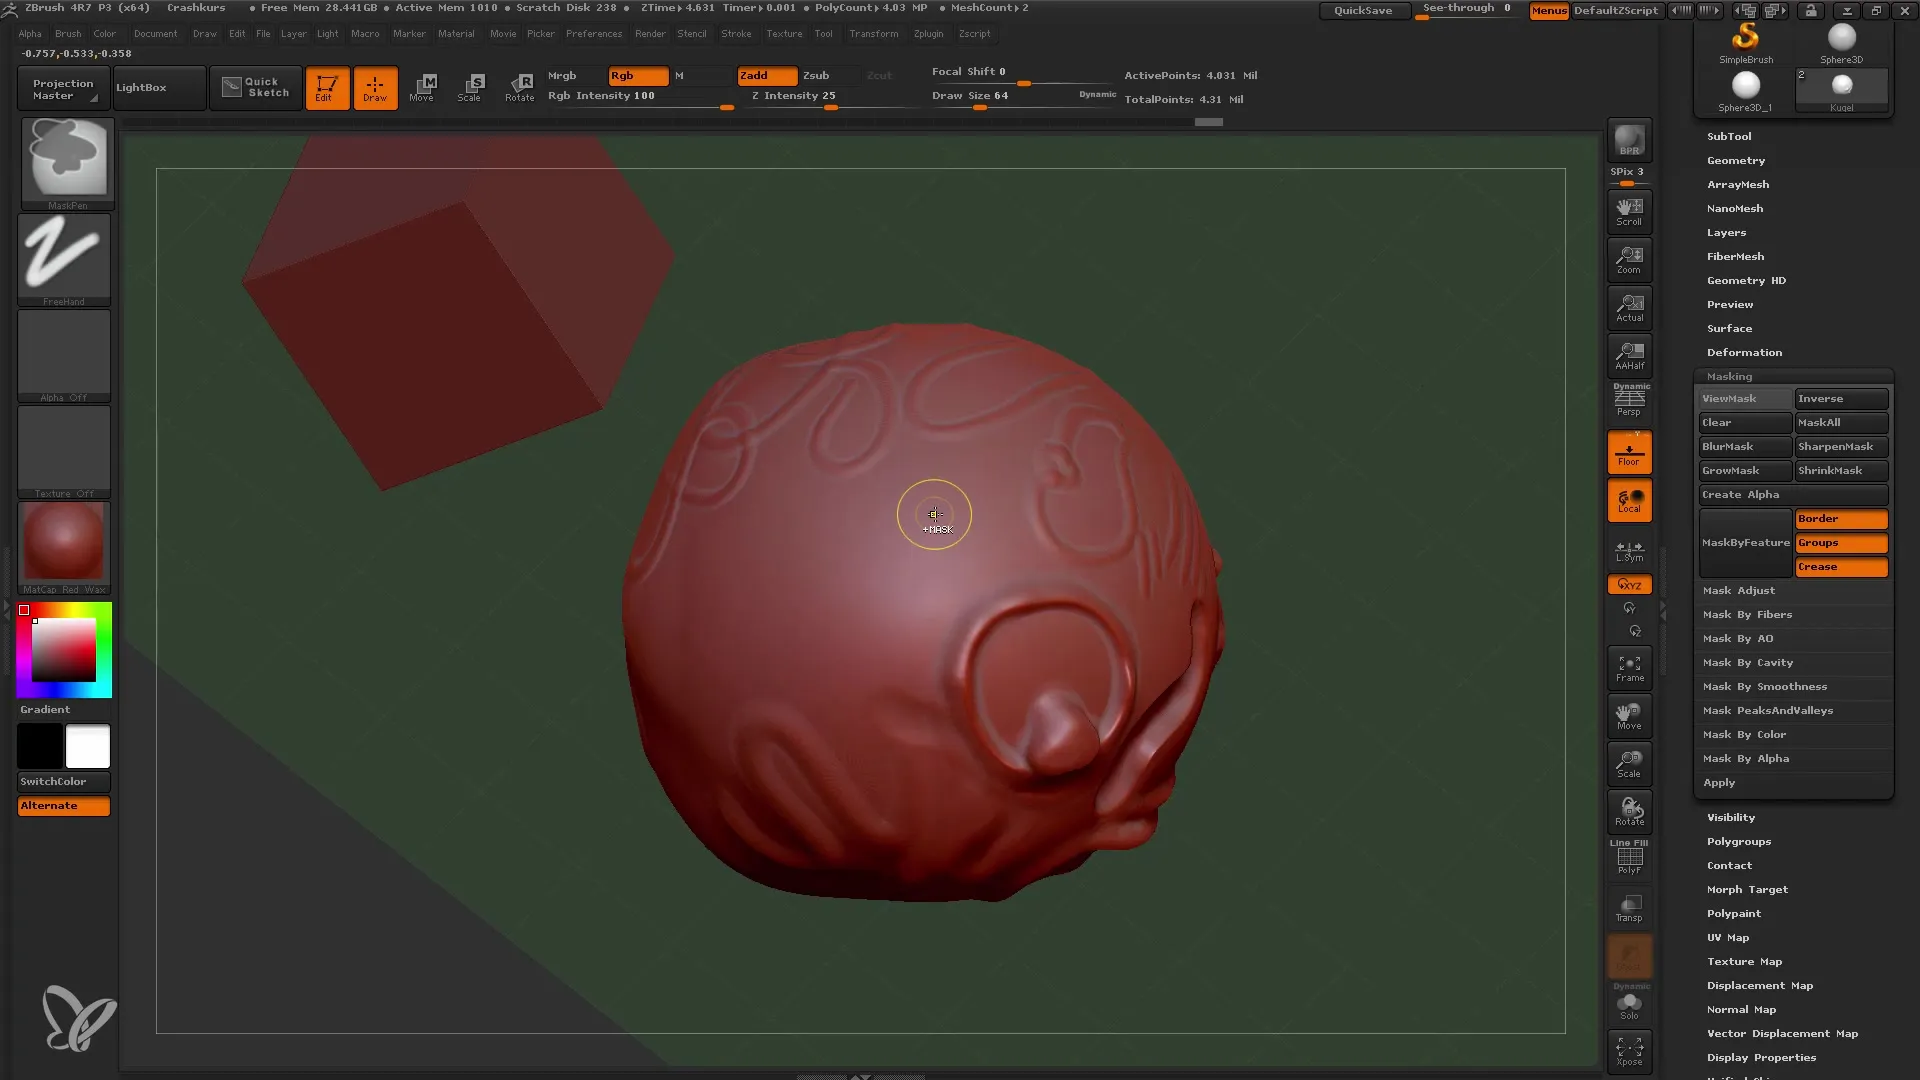This screenshot has width=1920, height=1080.
Task: Expand the Masking panel options
Action: click(x=1729, y=376)
